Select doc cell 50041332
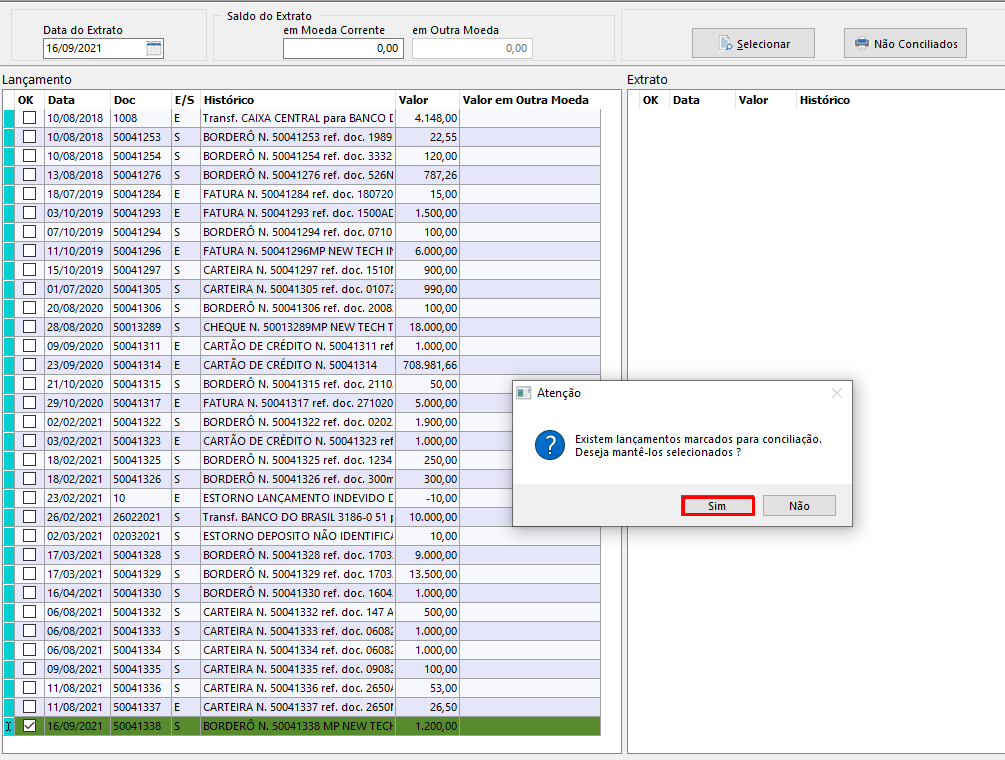Image resolution: width=1005 pixels, height=760 pixels. pyautogui.click(x=141, y=612)
